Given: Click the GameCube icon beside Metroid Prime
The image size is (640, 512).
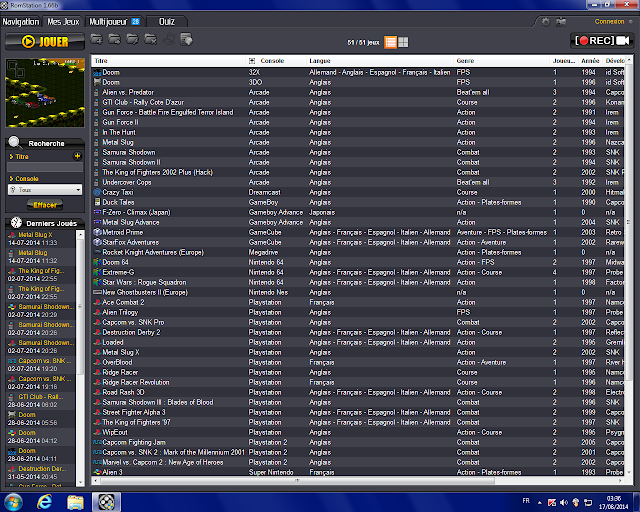Looking at the screenshot, I should (97, 232).
